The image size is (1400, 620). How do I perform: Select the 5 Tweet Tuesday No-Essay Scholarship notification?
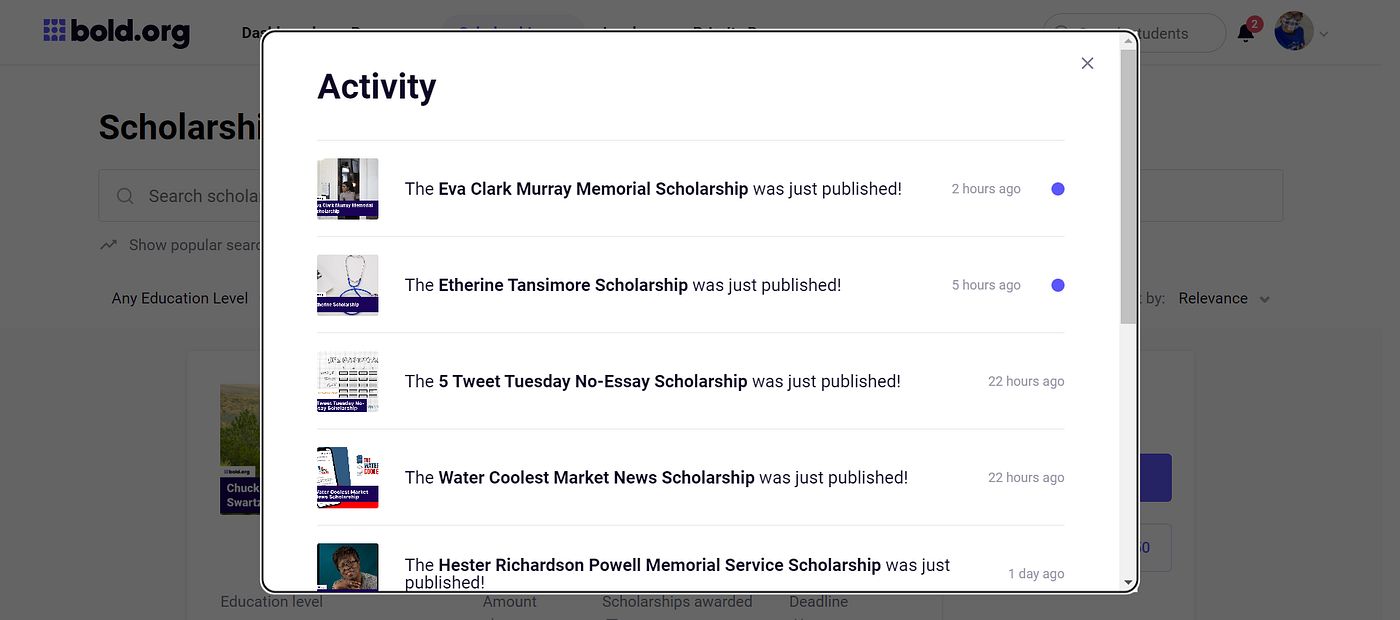click(x=690, y=381)
